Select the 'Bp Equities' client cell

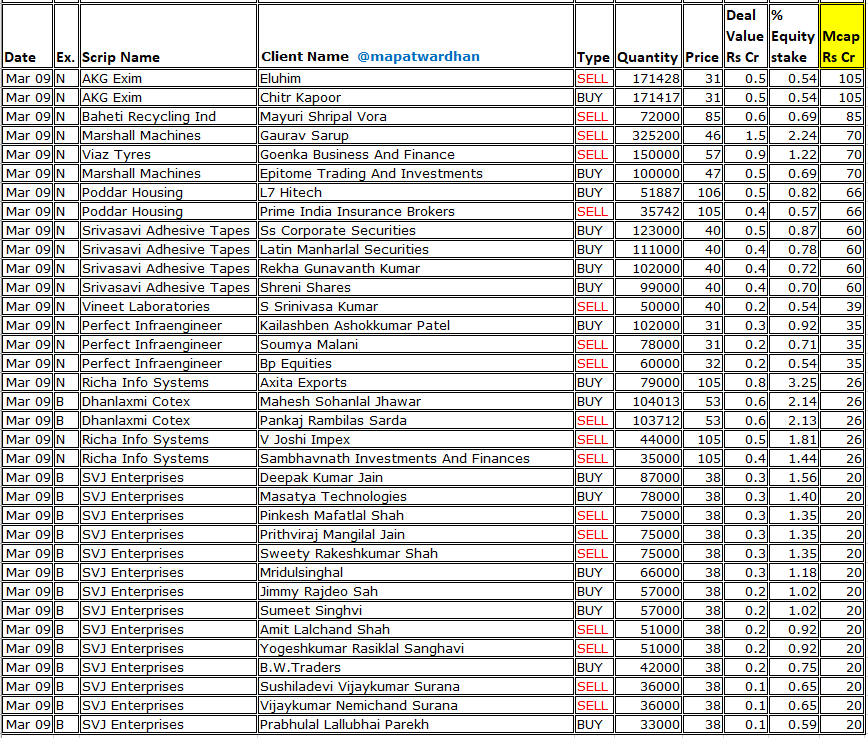click(416, 364)
